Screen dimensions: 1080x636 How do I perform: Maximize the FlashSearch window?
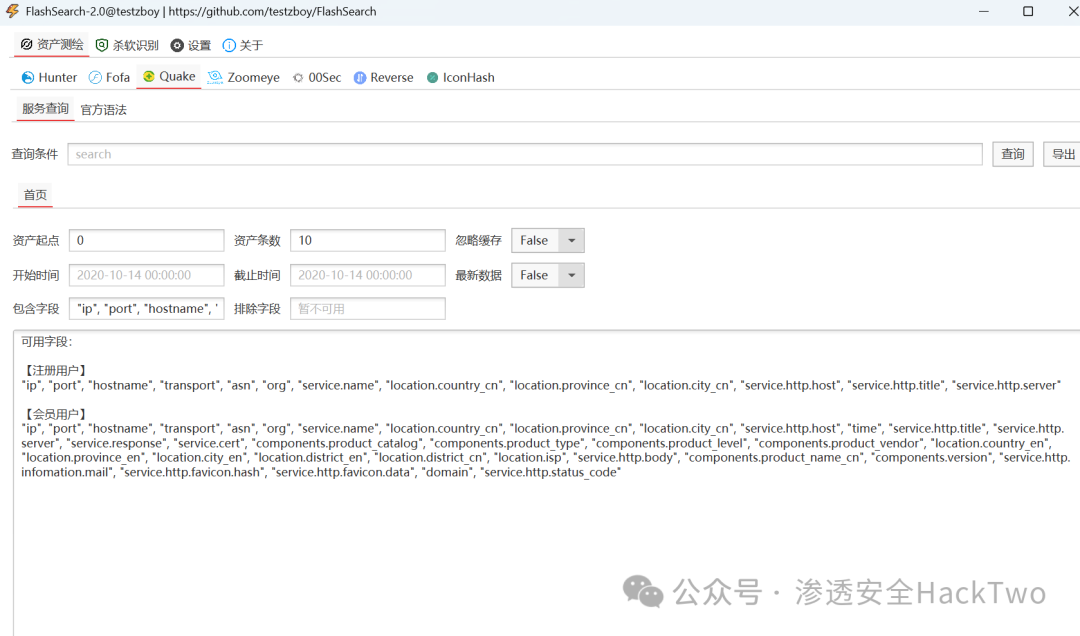1028,12
